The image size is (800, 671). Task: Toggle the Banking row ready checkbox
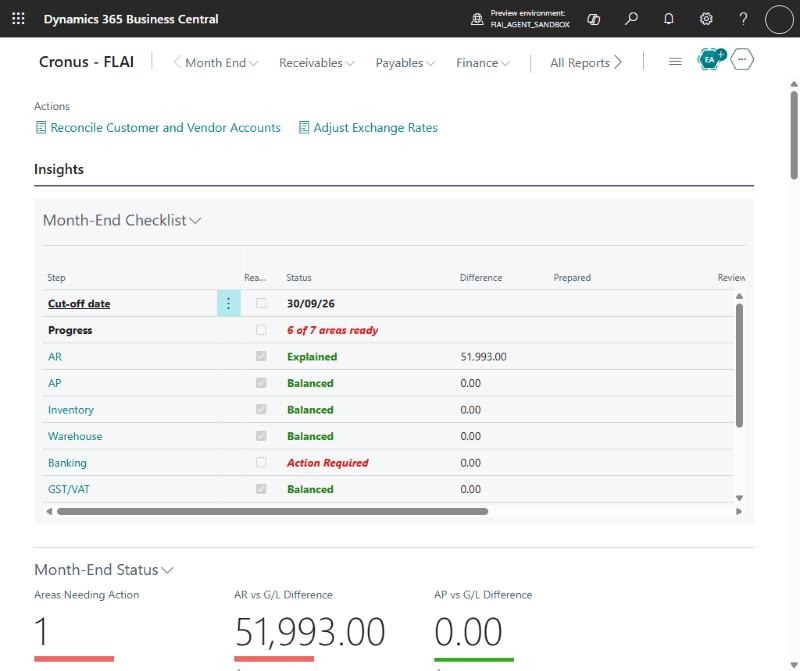click(x=261, y=462)
